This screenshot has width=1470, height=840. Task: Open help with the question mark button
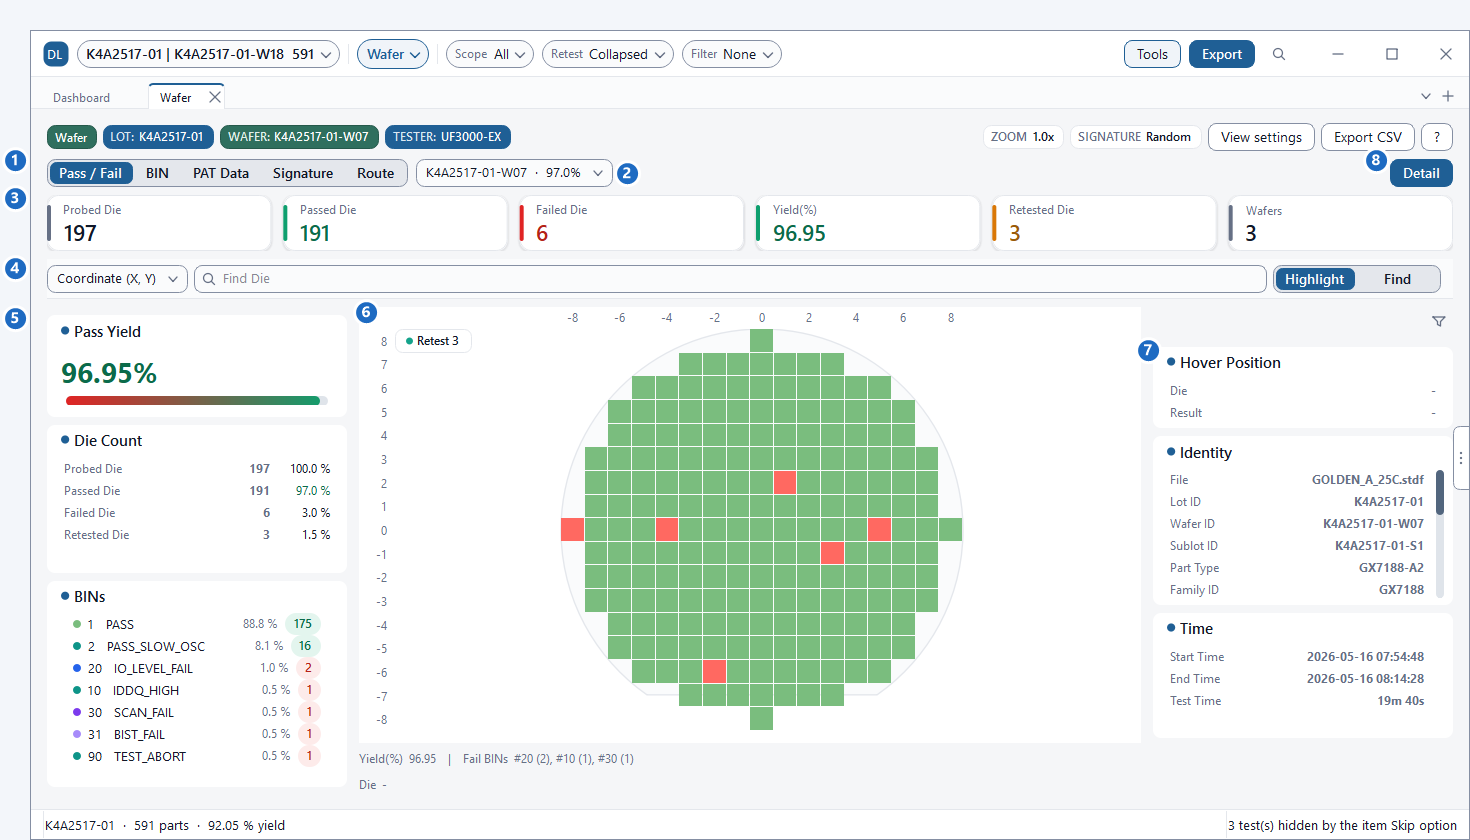(x=1437, y=137)
